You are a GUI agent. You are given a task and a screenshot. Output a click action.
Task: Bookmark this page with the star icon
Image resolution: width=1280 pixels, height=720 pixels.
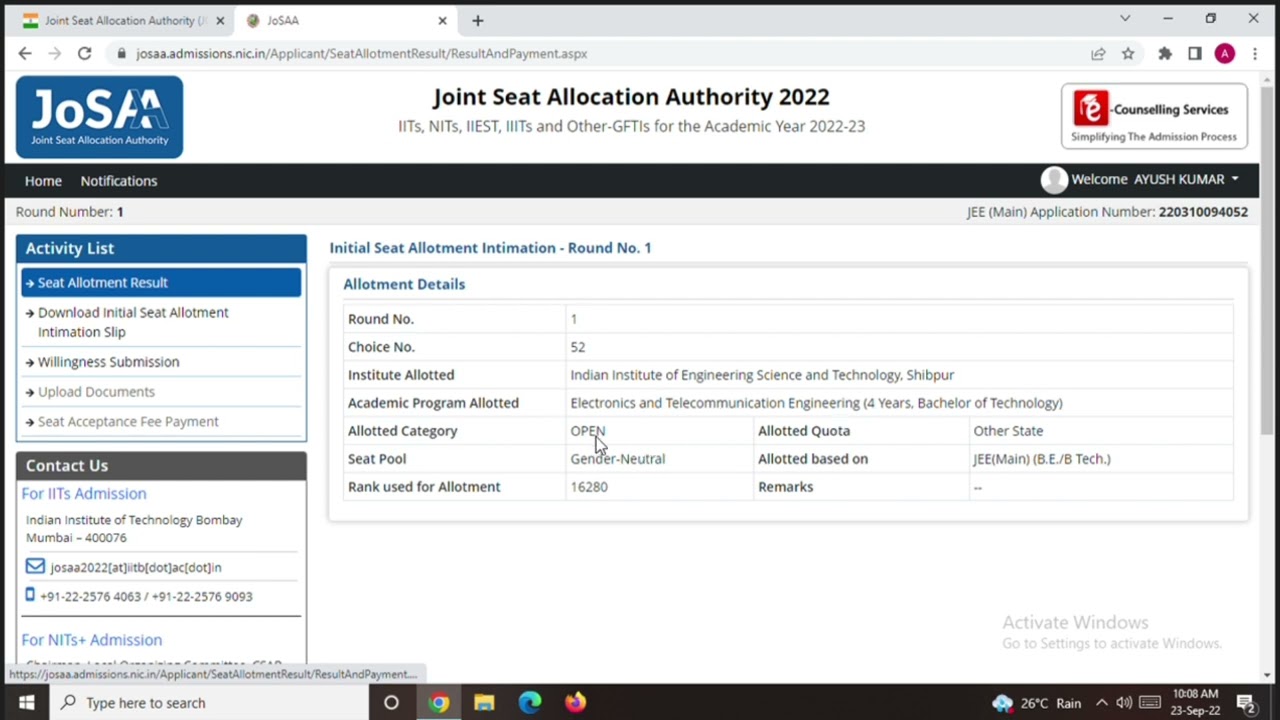tap(1128, 54)
